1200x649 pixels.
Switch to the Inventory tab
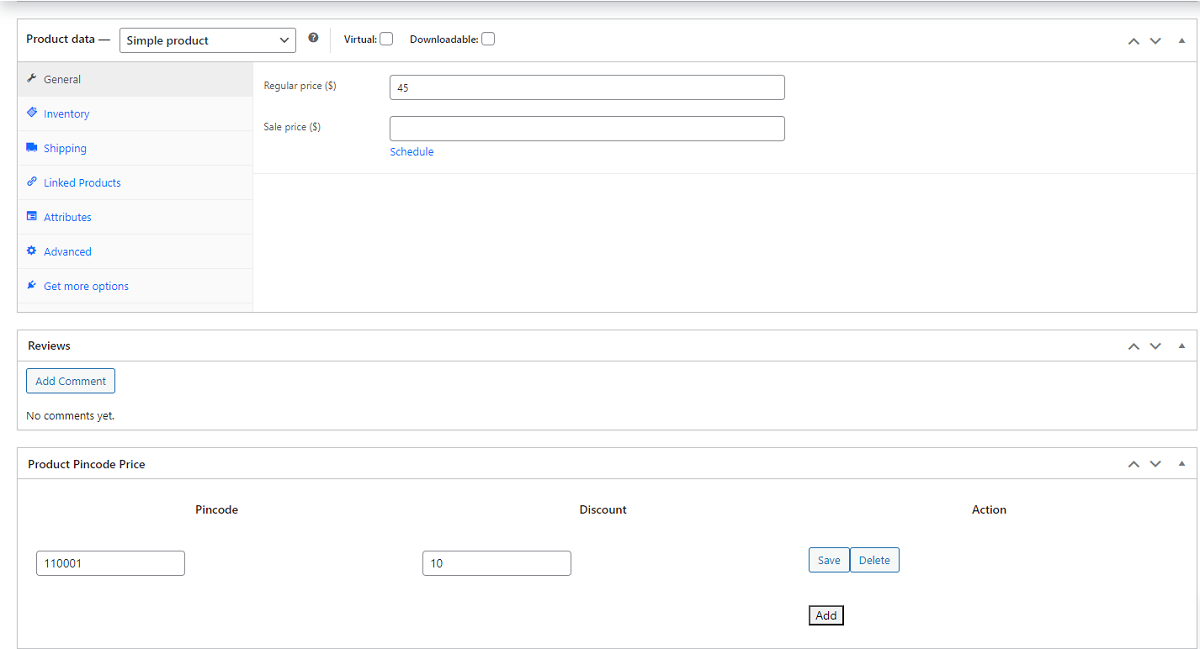(67, 113)
